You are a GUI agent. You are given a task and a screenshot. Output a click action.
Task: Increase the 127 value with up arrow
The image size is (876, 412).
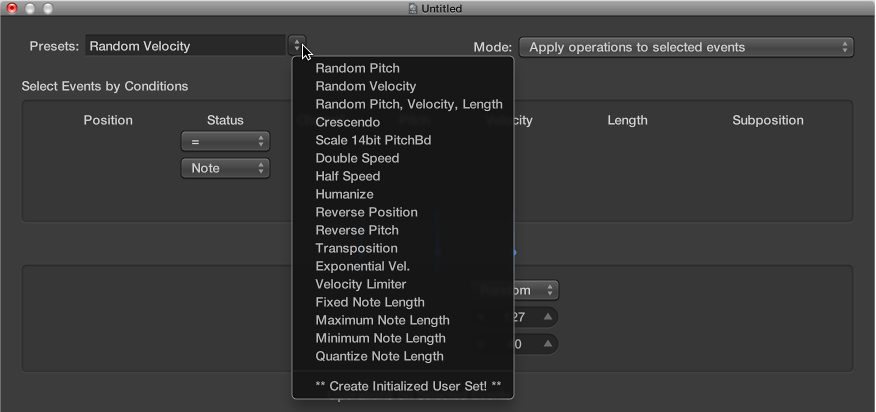point(548,317)
